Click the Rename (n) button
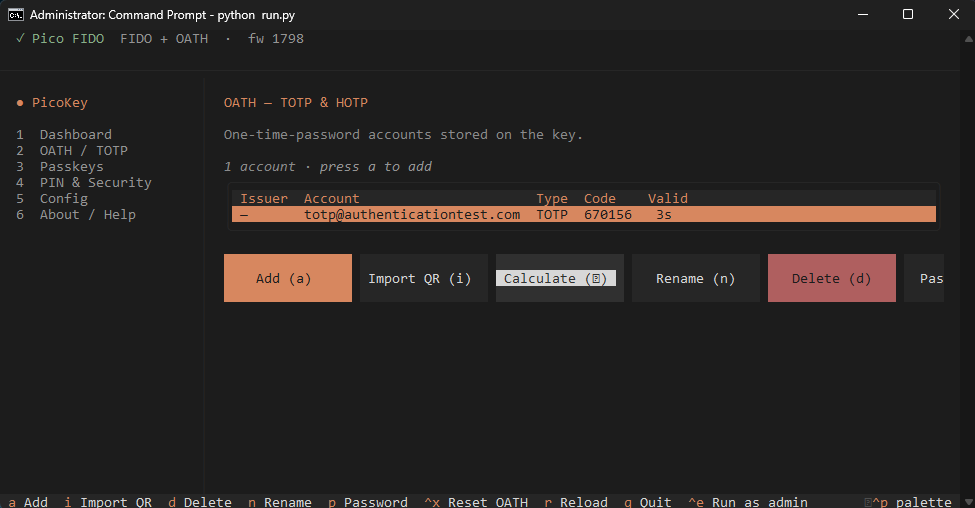The image size is (975, 508). (x=696, y=278)
